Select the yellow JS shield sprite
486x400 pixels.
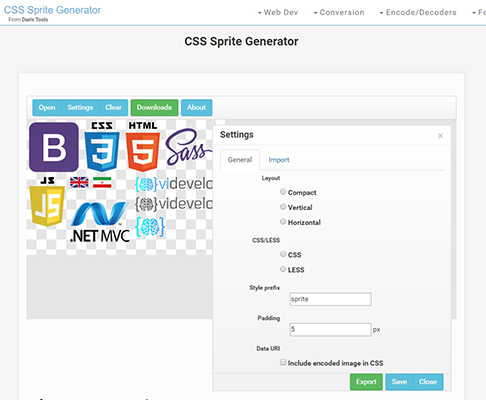point(47,202)
